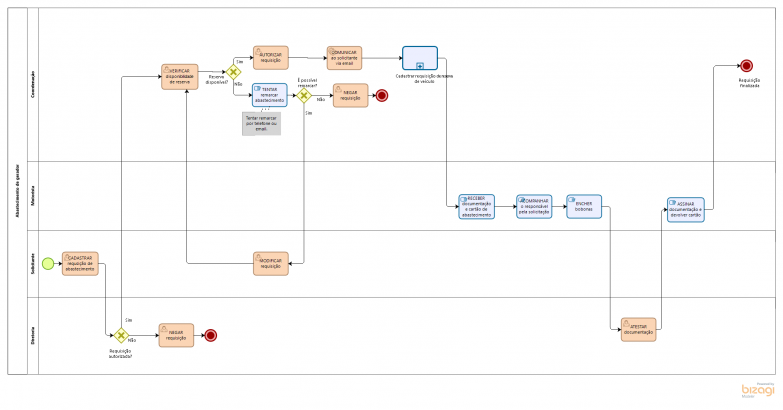The height and width of the screenshot is (410, 783).
Task: Select the MODIFICAR requisição task
Action: (270, 263)
